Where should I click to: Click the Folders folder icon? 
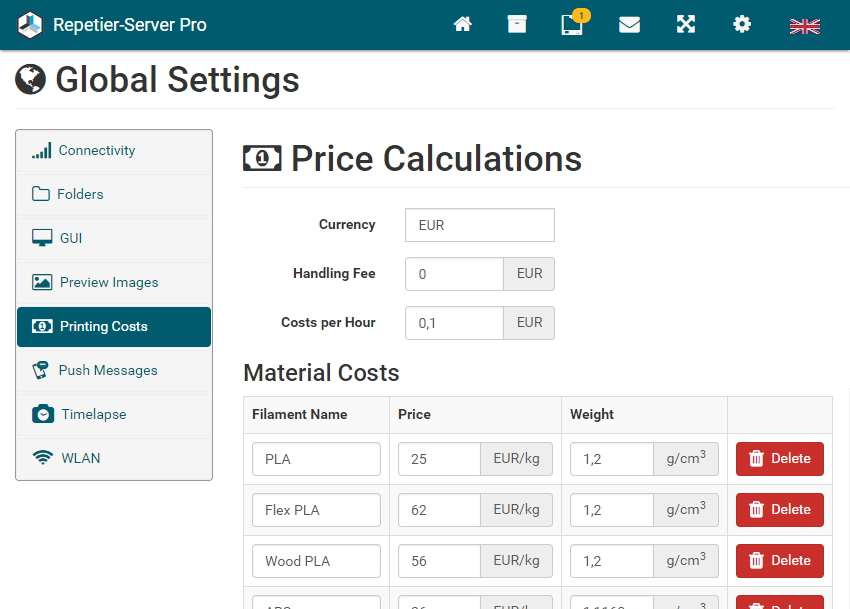(41, 194)
